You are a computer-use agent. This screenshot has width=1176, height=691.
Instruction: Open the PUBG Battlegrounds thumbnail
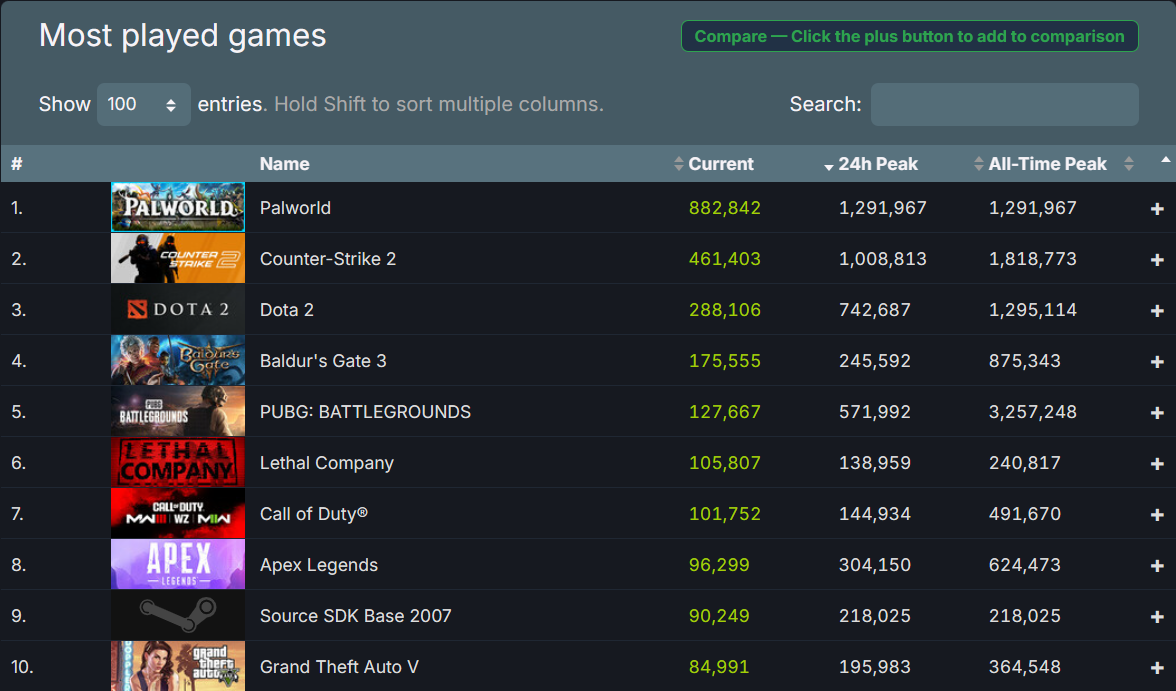pyautogui.click(x=178, y=411)
